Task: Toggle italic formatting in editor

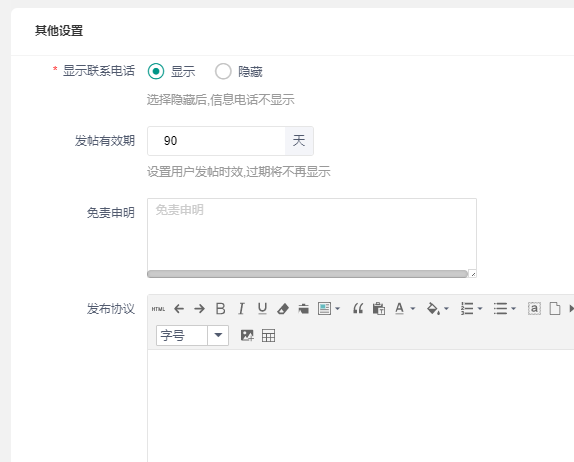Action: pyautogui.click(x=241, y=309)
